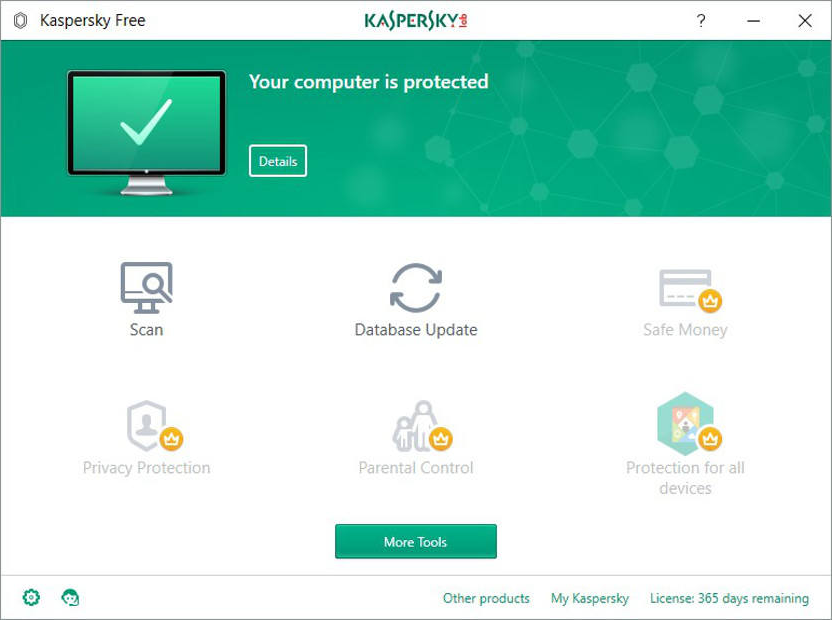View protection Details
This screenshot has height=620, width=832.
tap(277, 160)
